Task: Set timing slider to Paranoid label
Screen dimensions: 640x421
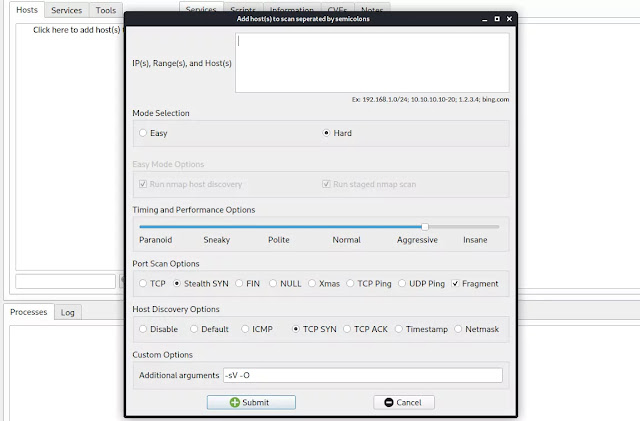Action: tap(156, 240)
